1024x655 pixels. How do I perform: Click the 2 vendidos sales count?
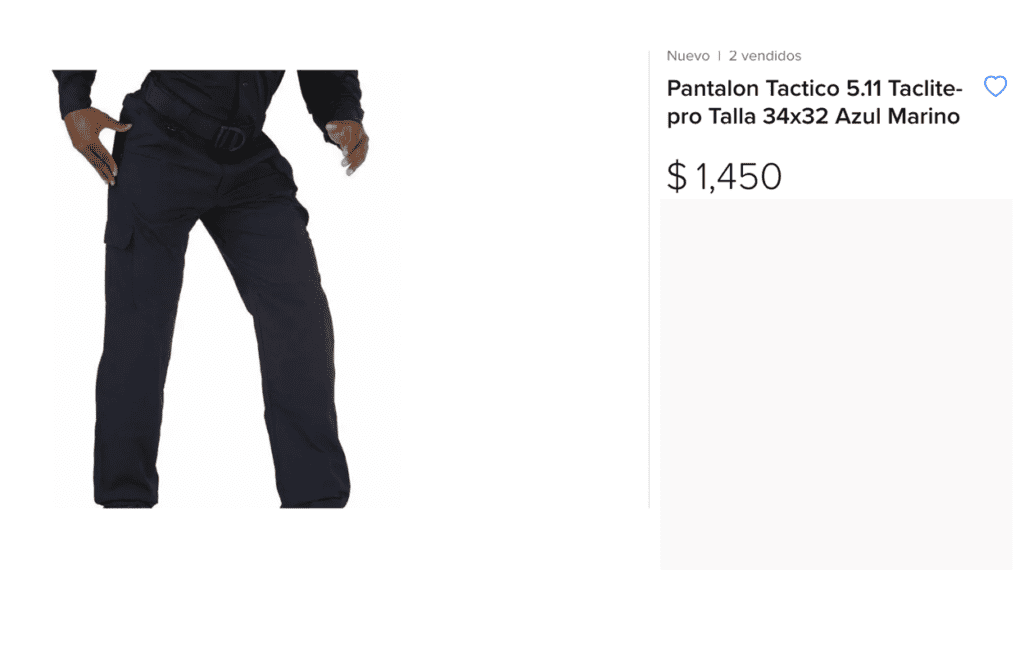click(765, 56)
